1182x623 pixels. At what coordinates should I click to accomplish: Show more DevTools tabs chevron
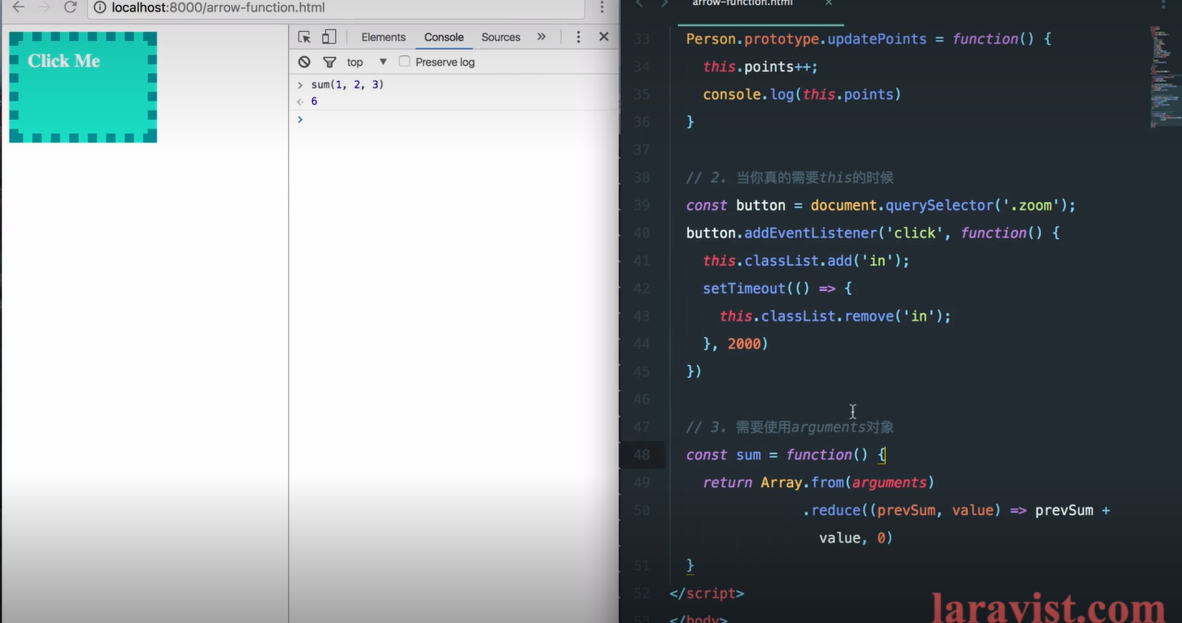point(541,37)
